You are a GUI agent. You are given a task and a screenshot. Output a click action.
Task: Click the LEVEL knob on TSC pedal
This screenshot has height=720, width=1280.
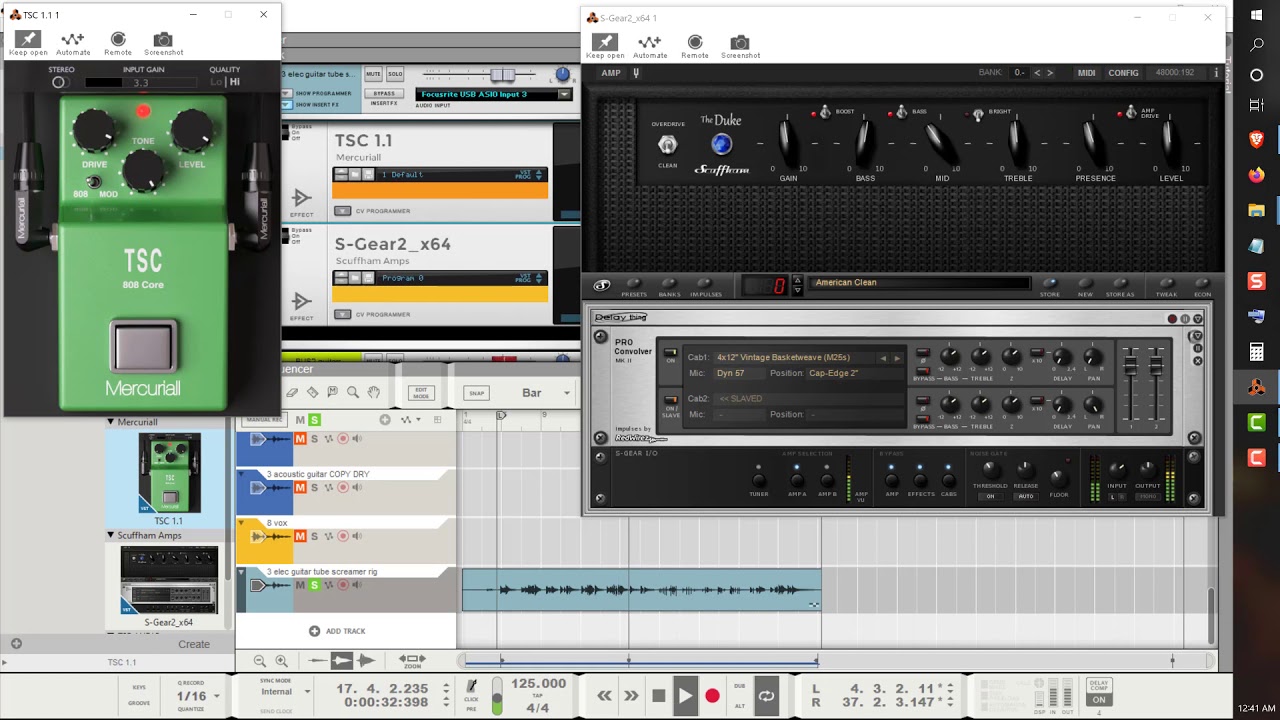click(x=191, y=130)
